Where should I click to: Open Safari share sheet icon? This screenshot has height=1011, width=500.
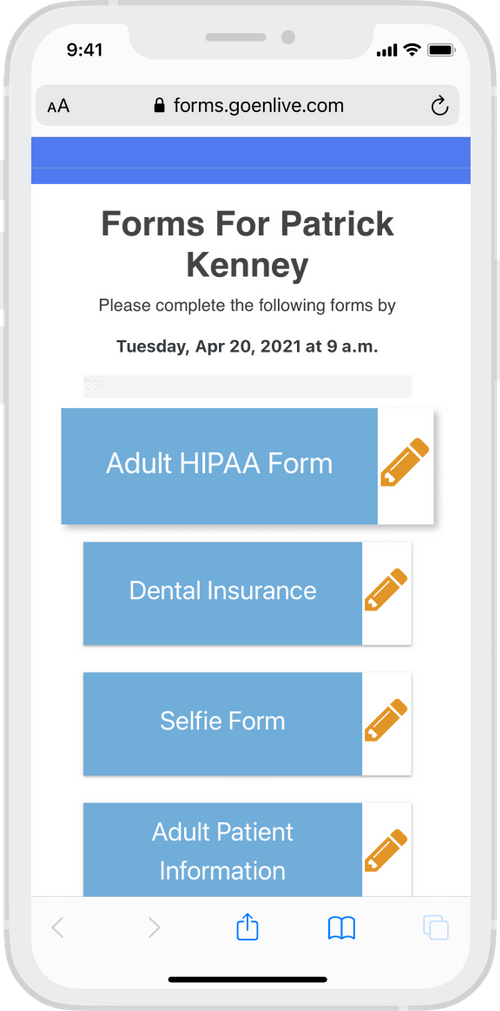click(248, 927)
